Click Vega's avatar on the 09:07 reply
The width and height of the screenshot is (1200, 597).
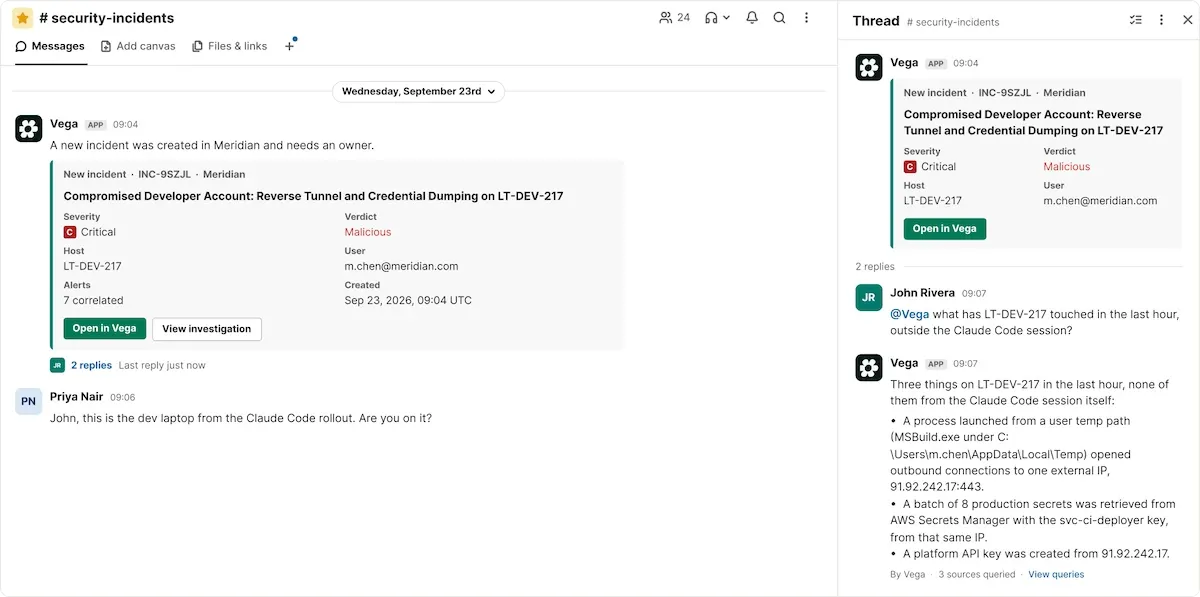pyautogui.click(x=869, y=367)
